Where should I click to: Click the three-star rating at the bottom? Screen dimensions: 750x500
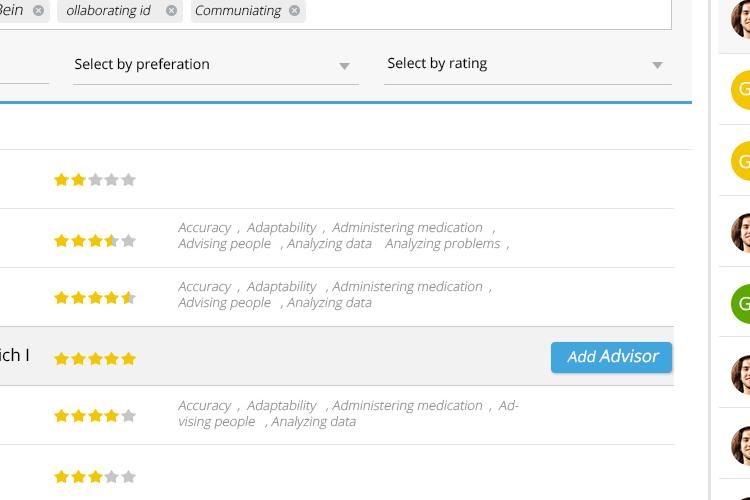(x=94, y=477)
